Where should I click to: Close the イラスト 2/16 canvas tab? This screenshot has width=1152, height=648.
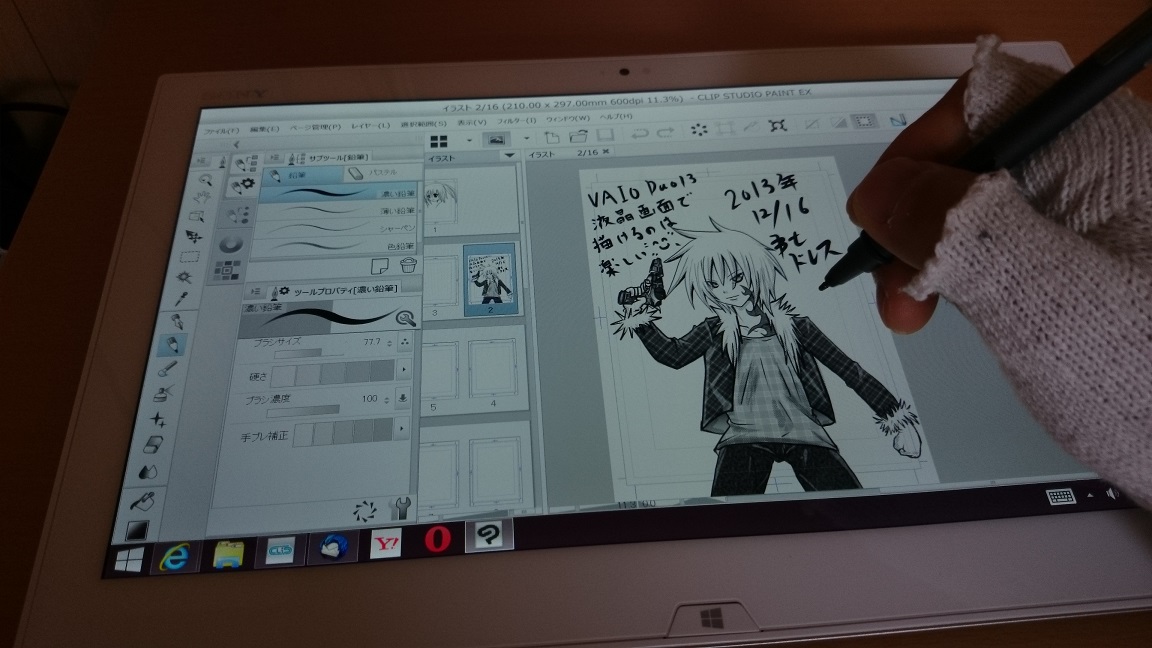click(605, 151)
